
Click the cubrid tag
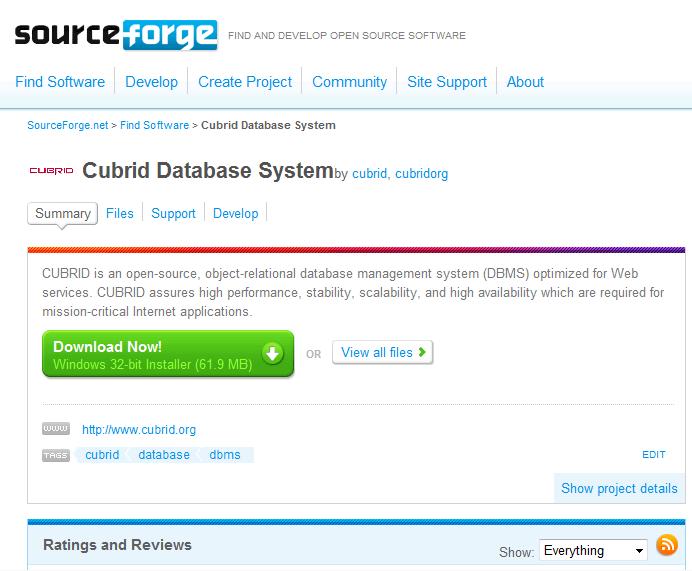[x=102, y=455]
